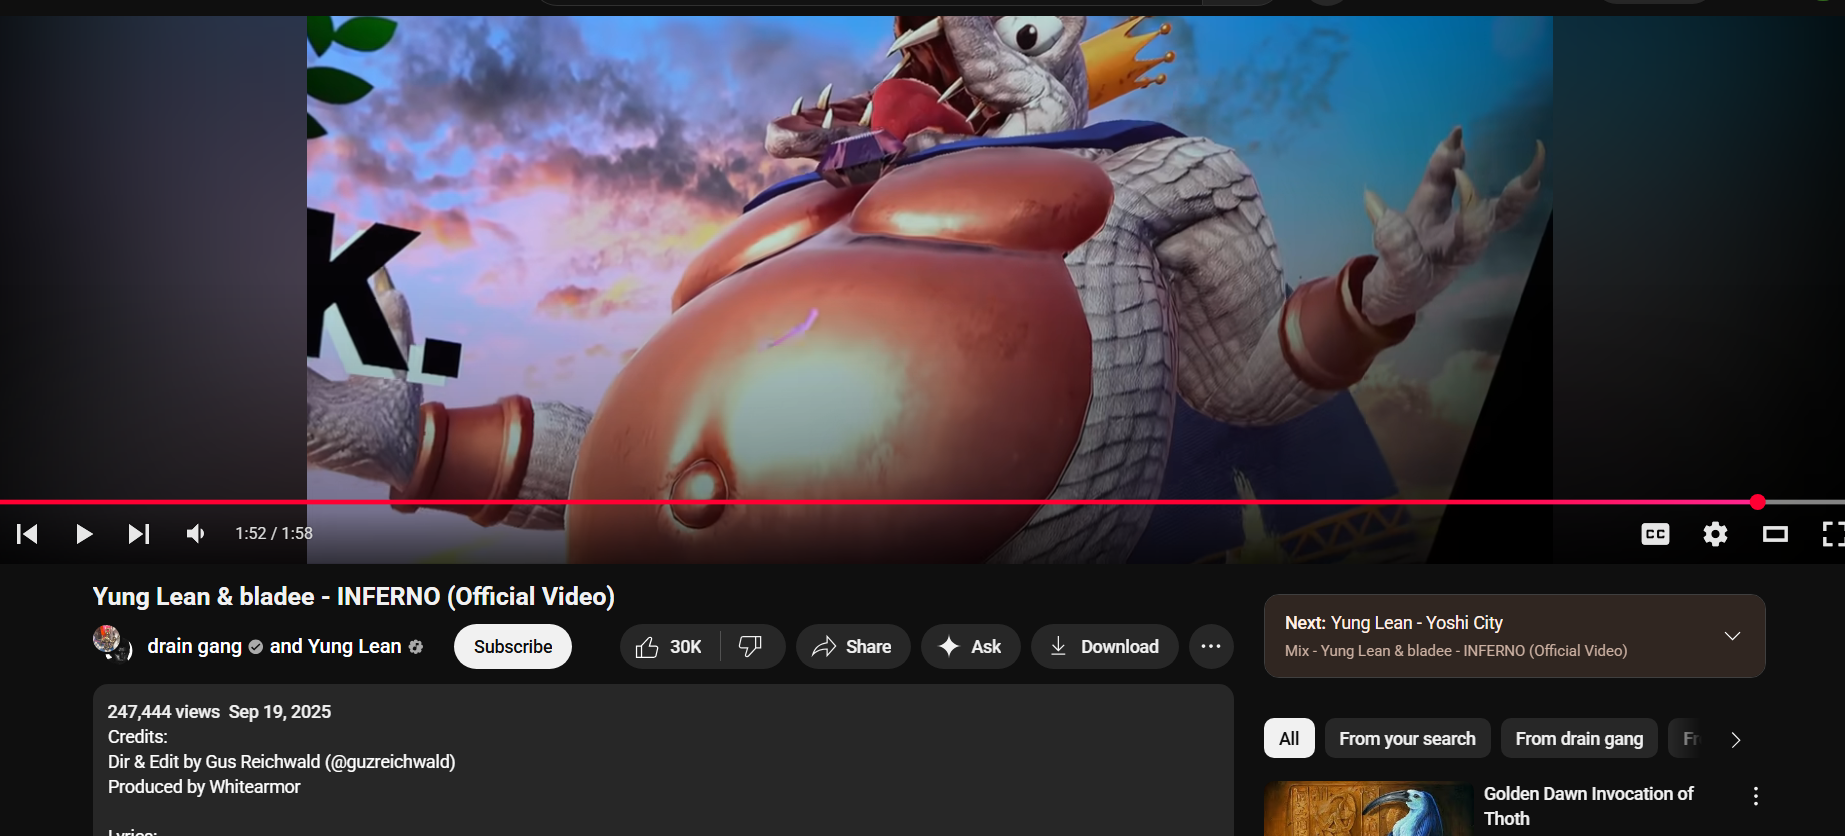1845x836 pixels.
Task: Share the video
Action: (852, 647)
